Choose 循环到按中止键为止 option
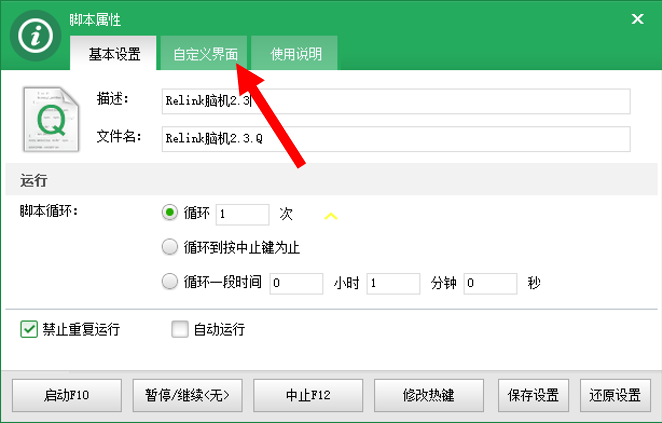Screen dimensions: 662x423 coord(169,247)
